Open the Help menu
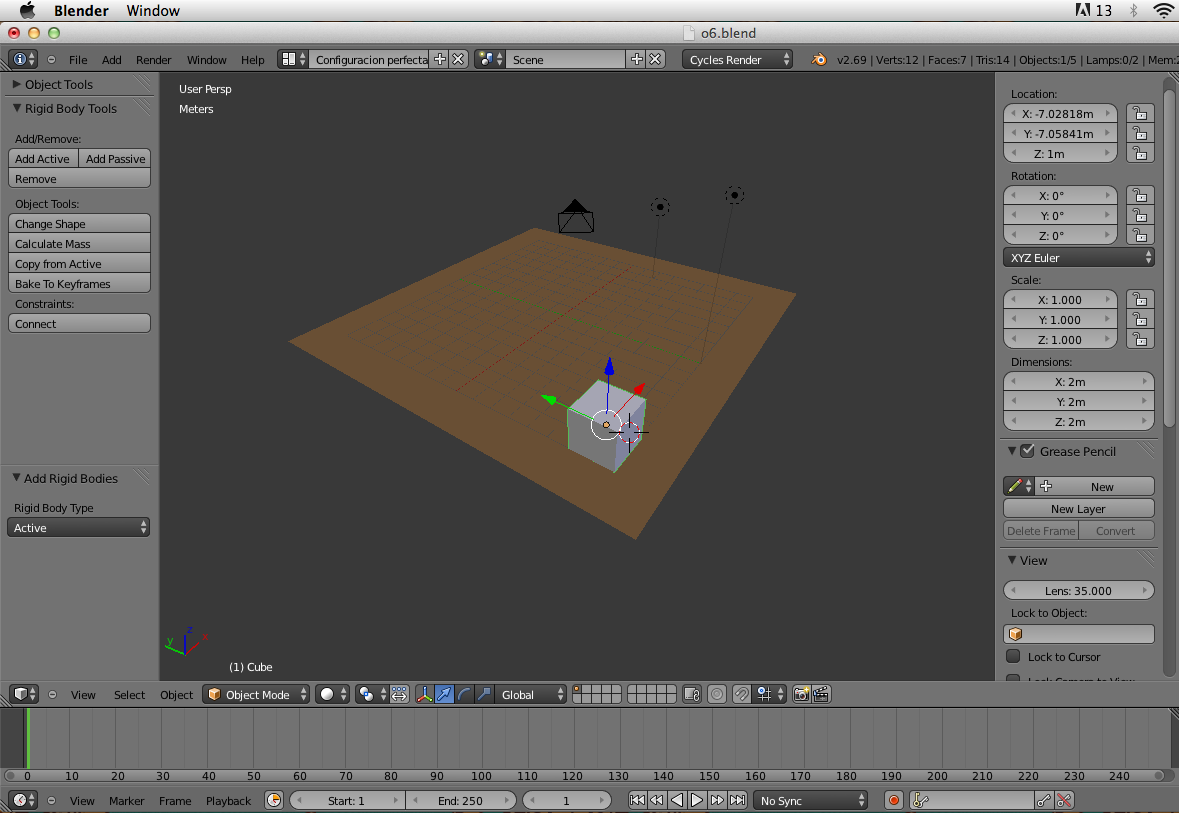 [x=253, y=59]
